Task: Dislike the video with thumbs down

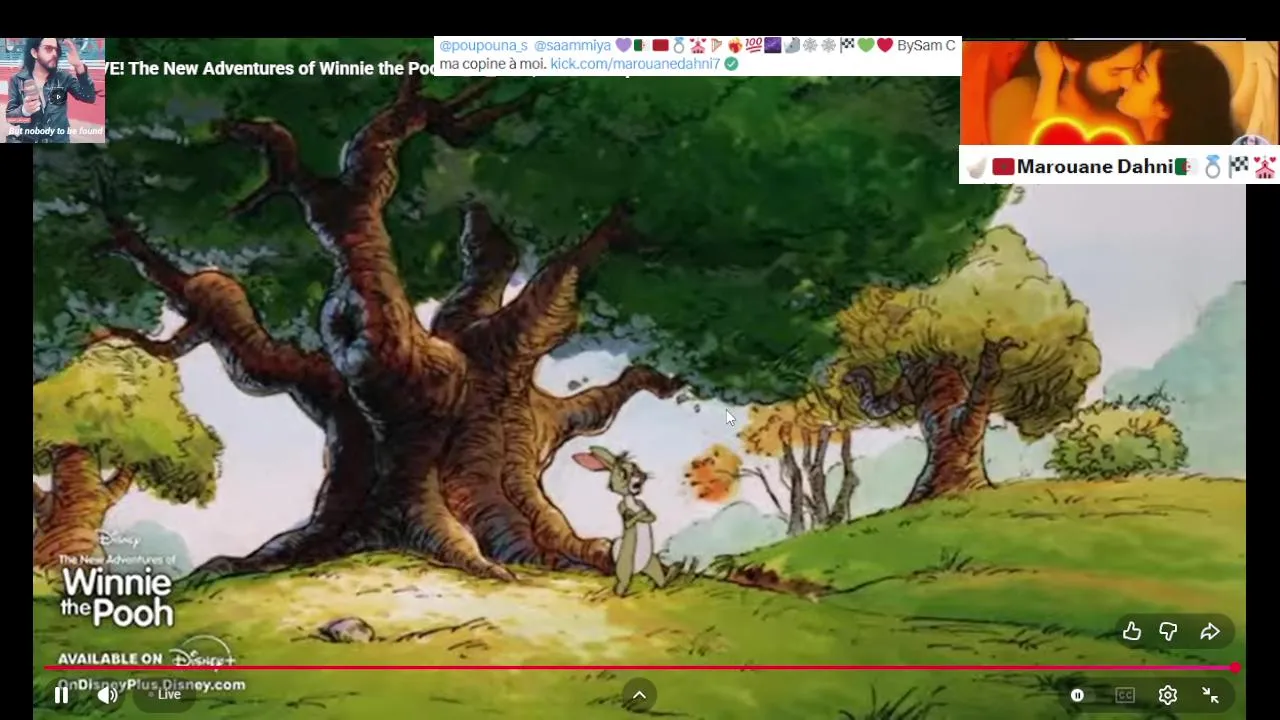Action: [1168, 631]
